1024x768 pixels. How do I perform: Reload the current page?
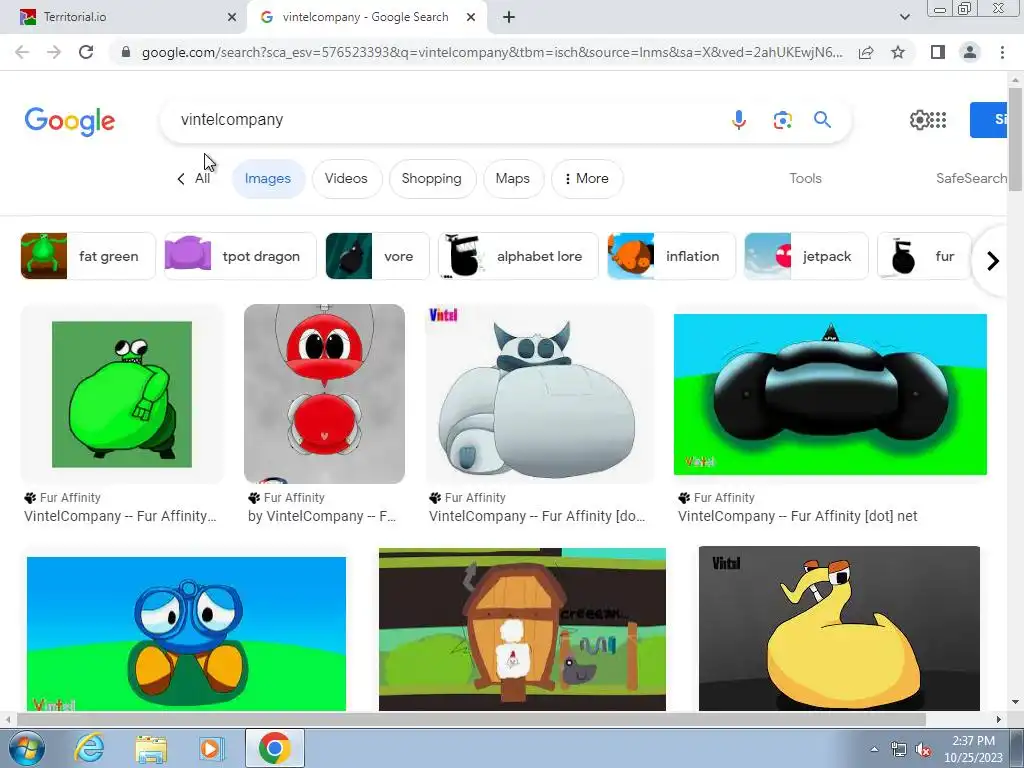(86, 52)
